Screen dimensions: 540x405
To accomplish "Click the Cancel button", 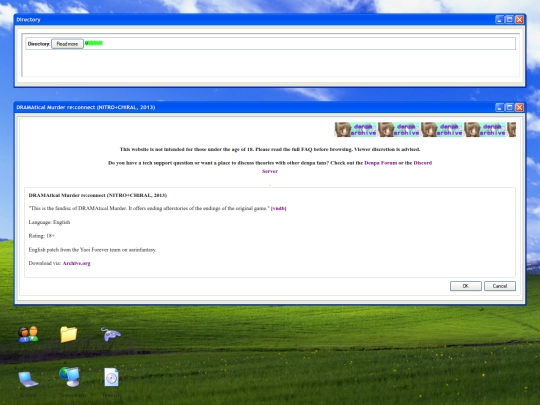I will coord(500,286).
